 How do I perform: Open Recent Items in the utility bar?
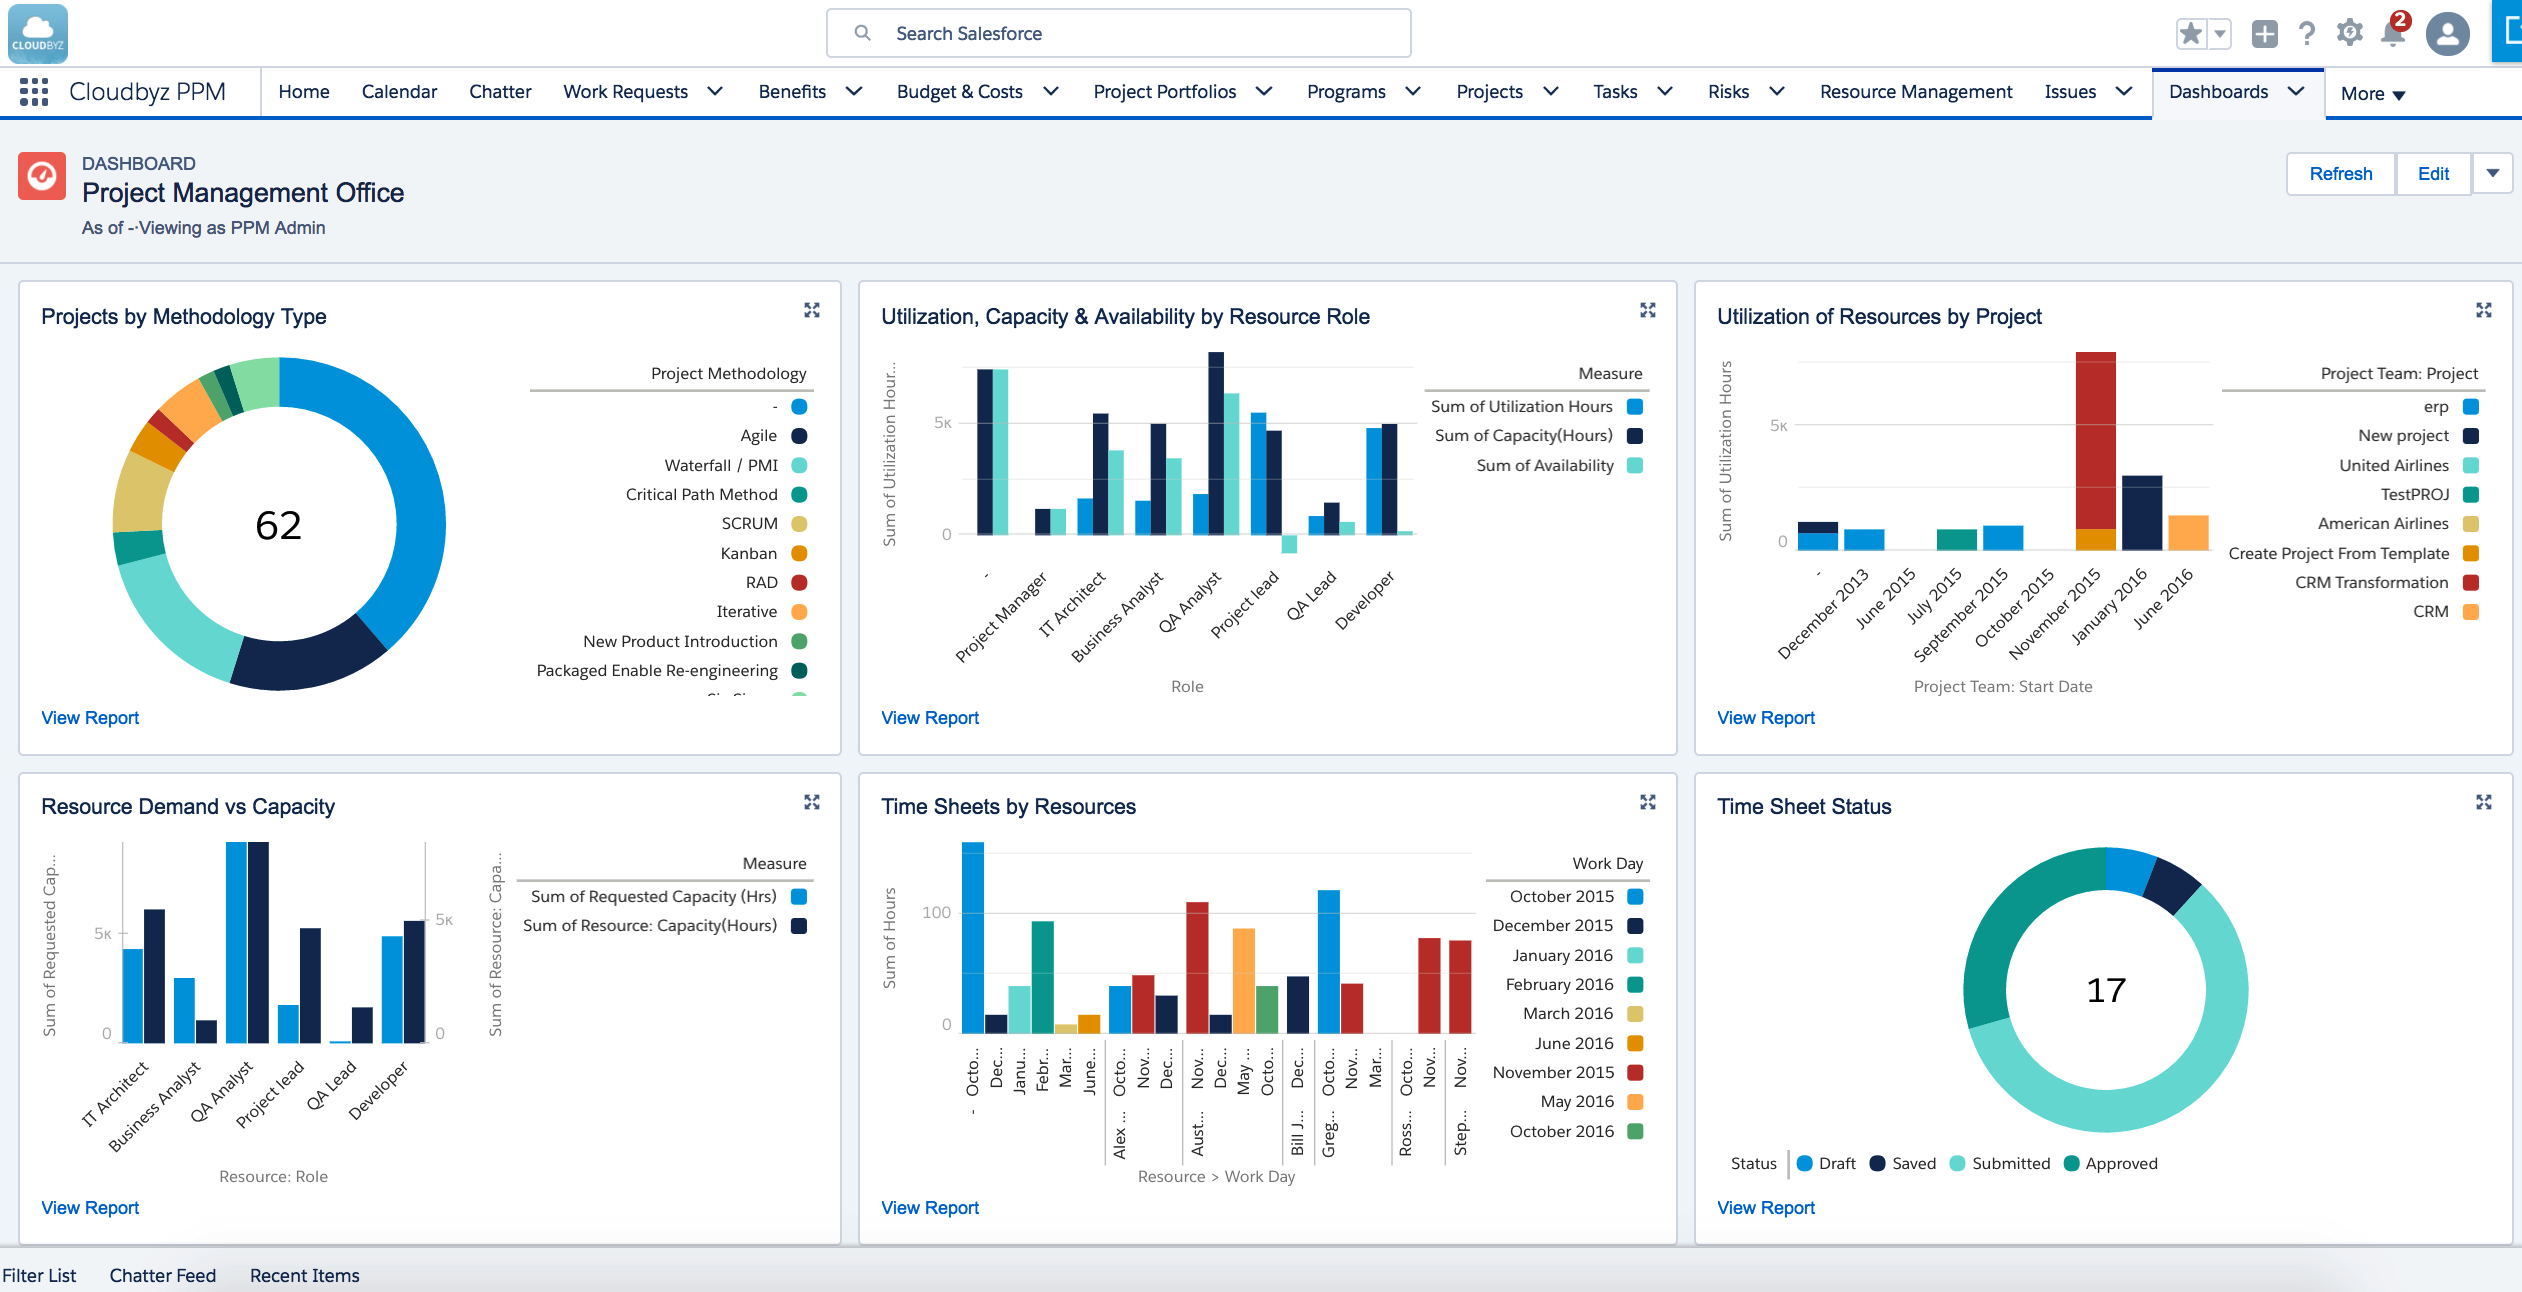[x=304, y=1275]
